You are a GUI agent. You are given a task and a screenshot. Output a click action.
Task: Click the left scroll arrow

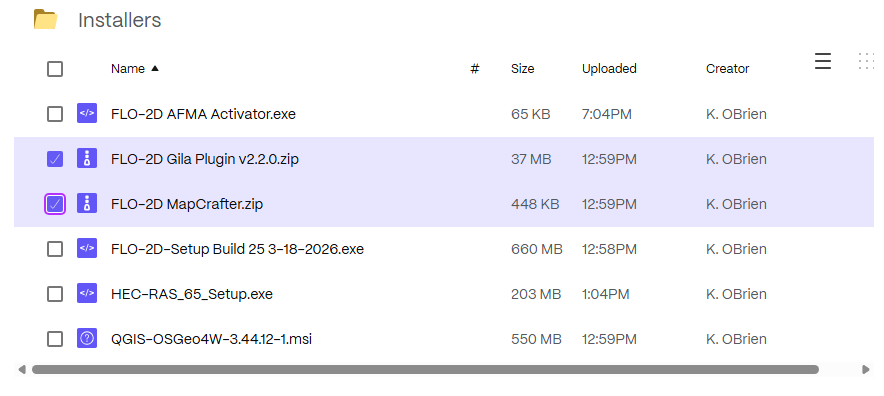pos(22,369)
